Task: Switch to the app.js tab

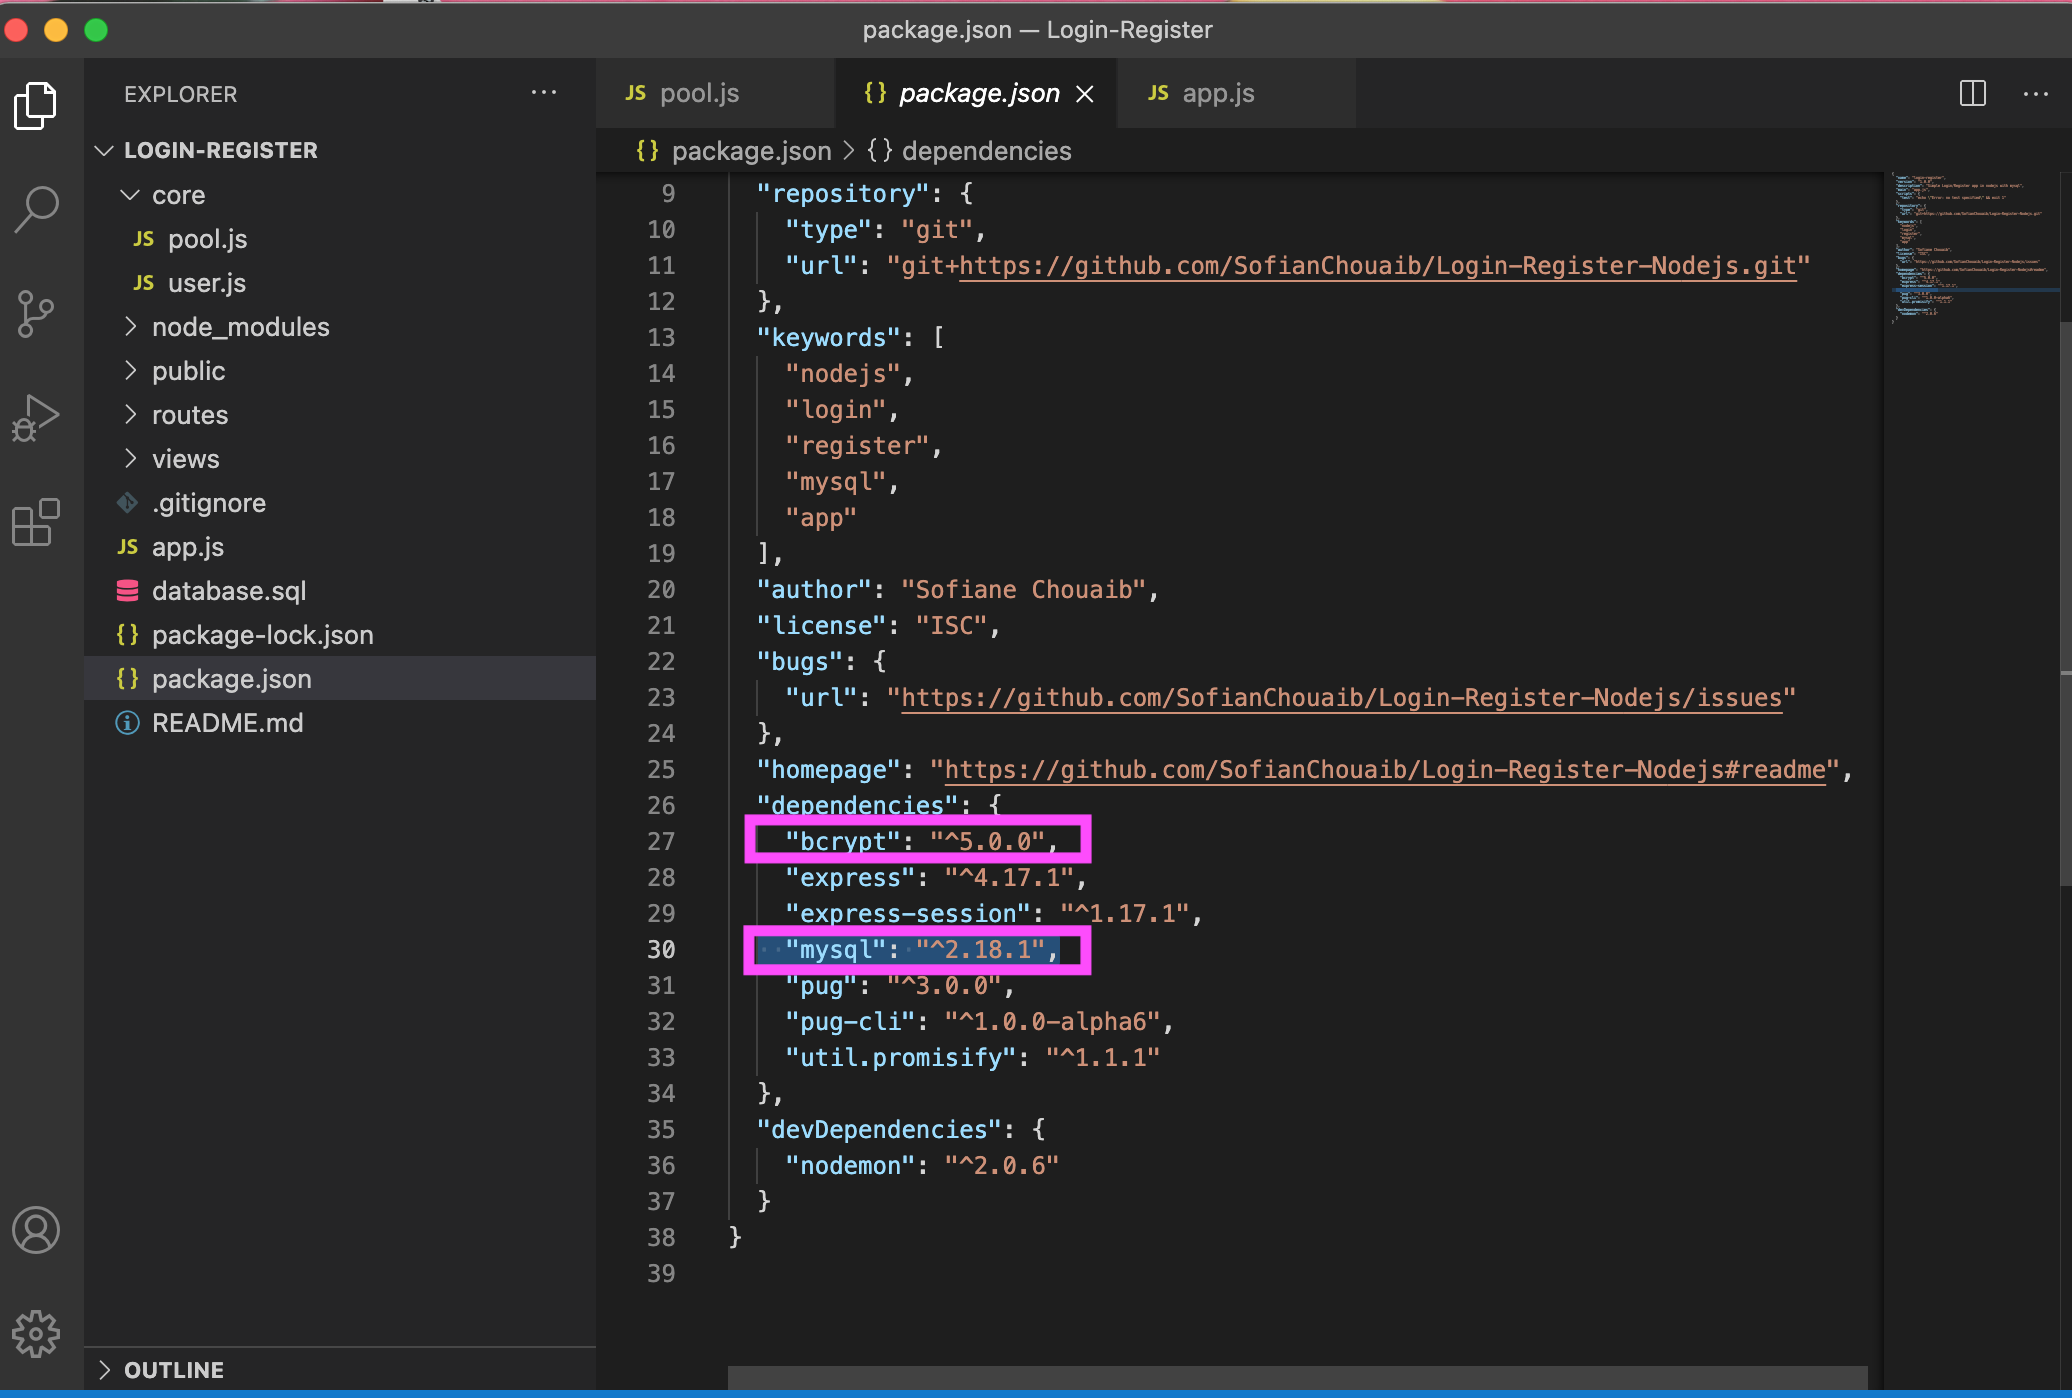Action: (x=1217, y=94)
